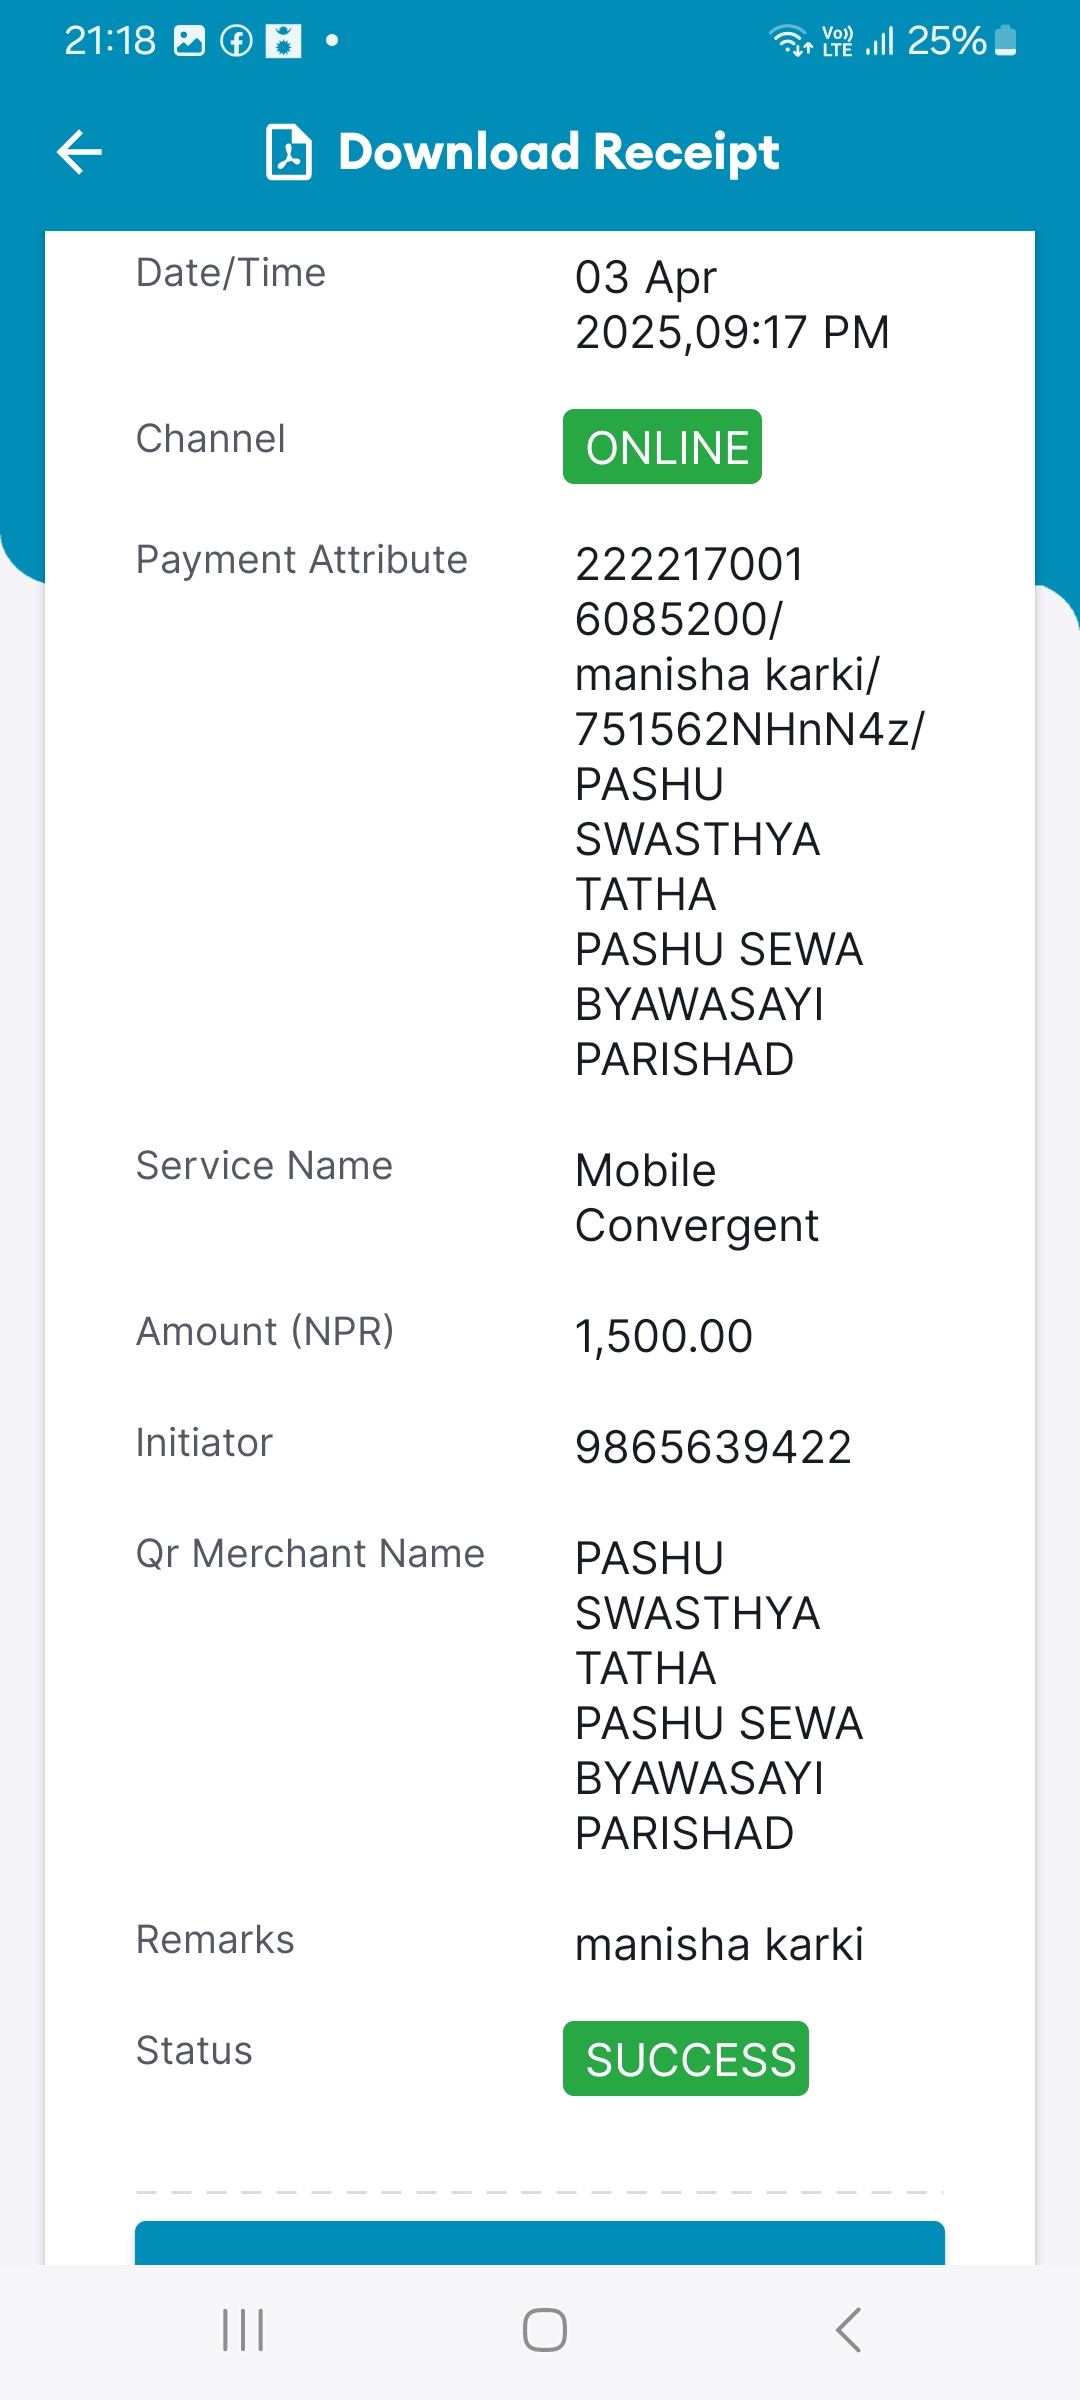Tap the back arrow in header
Viewport: 1080px width, 2400px height.
tap(80, 152)
